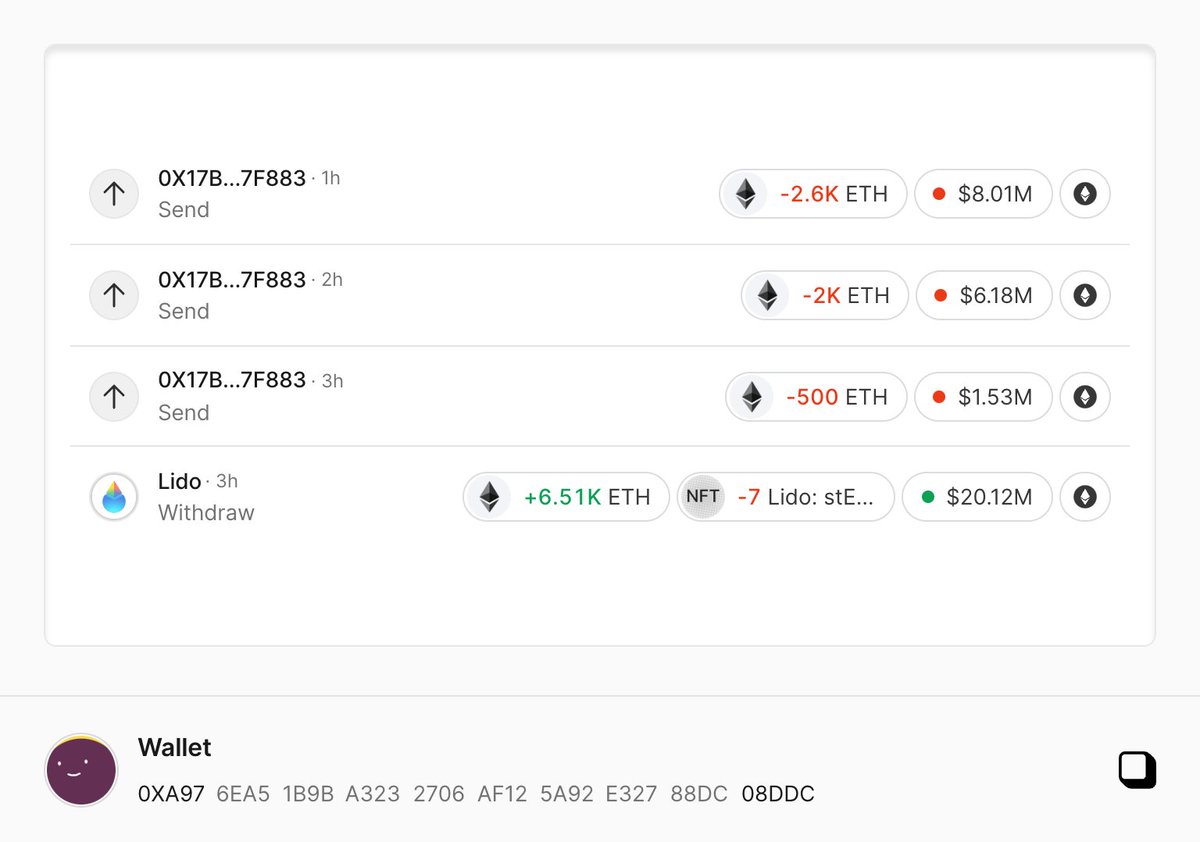Screen dimensions: 1200x842
Task: Click wallet address segment E327
Action: click(x=632, y=794)
